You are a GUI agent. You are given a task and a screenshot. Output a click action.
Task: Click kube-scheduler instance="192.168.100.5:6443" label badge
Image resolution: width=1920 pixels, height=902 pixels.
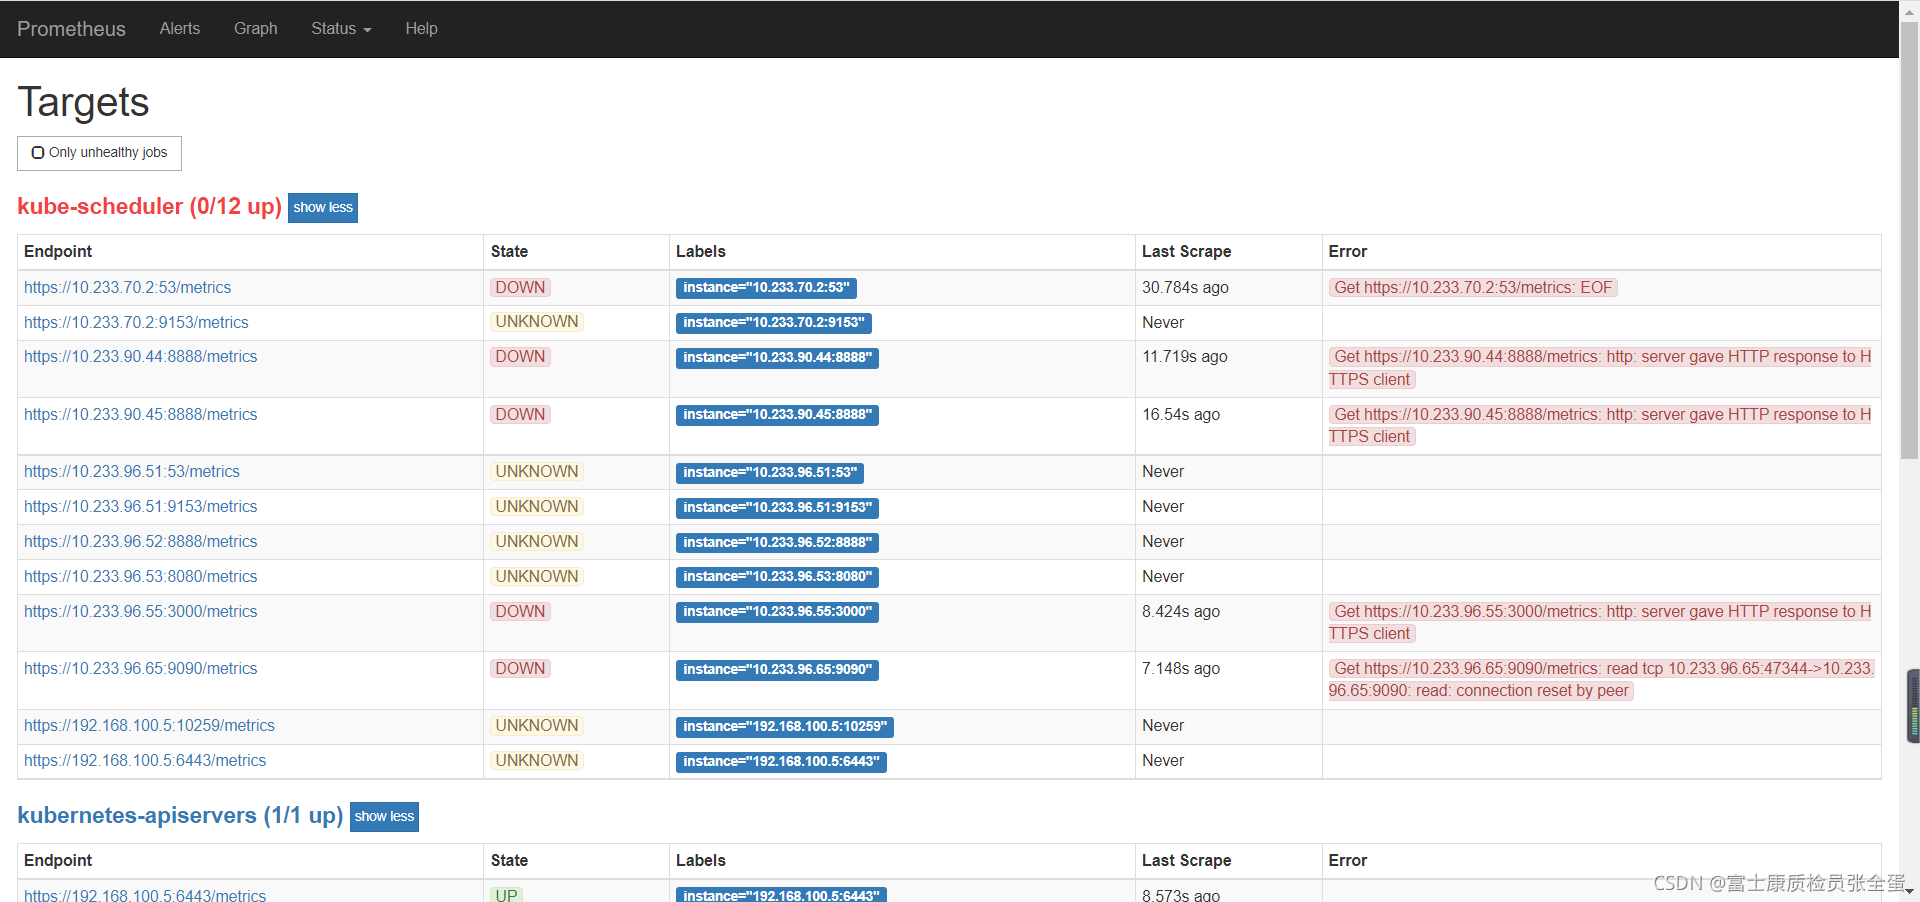tap(781, 762)
